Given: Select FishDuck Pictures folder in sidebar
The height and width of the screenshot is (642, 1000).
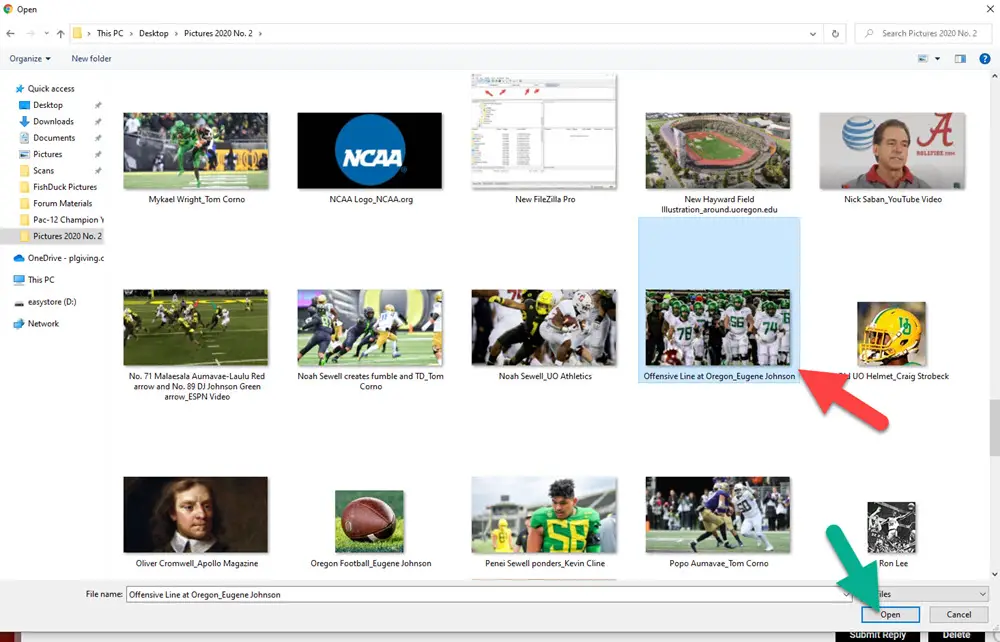Looking at the screenshot, I should (x=65, y=187).
